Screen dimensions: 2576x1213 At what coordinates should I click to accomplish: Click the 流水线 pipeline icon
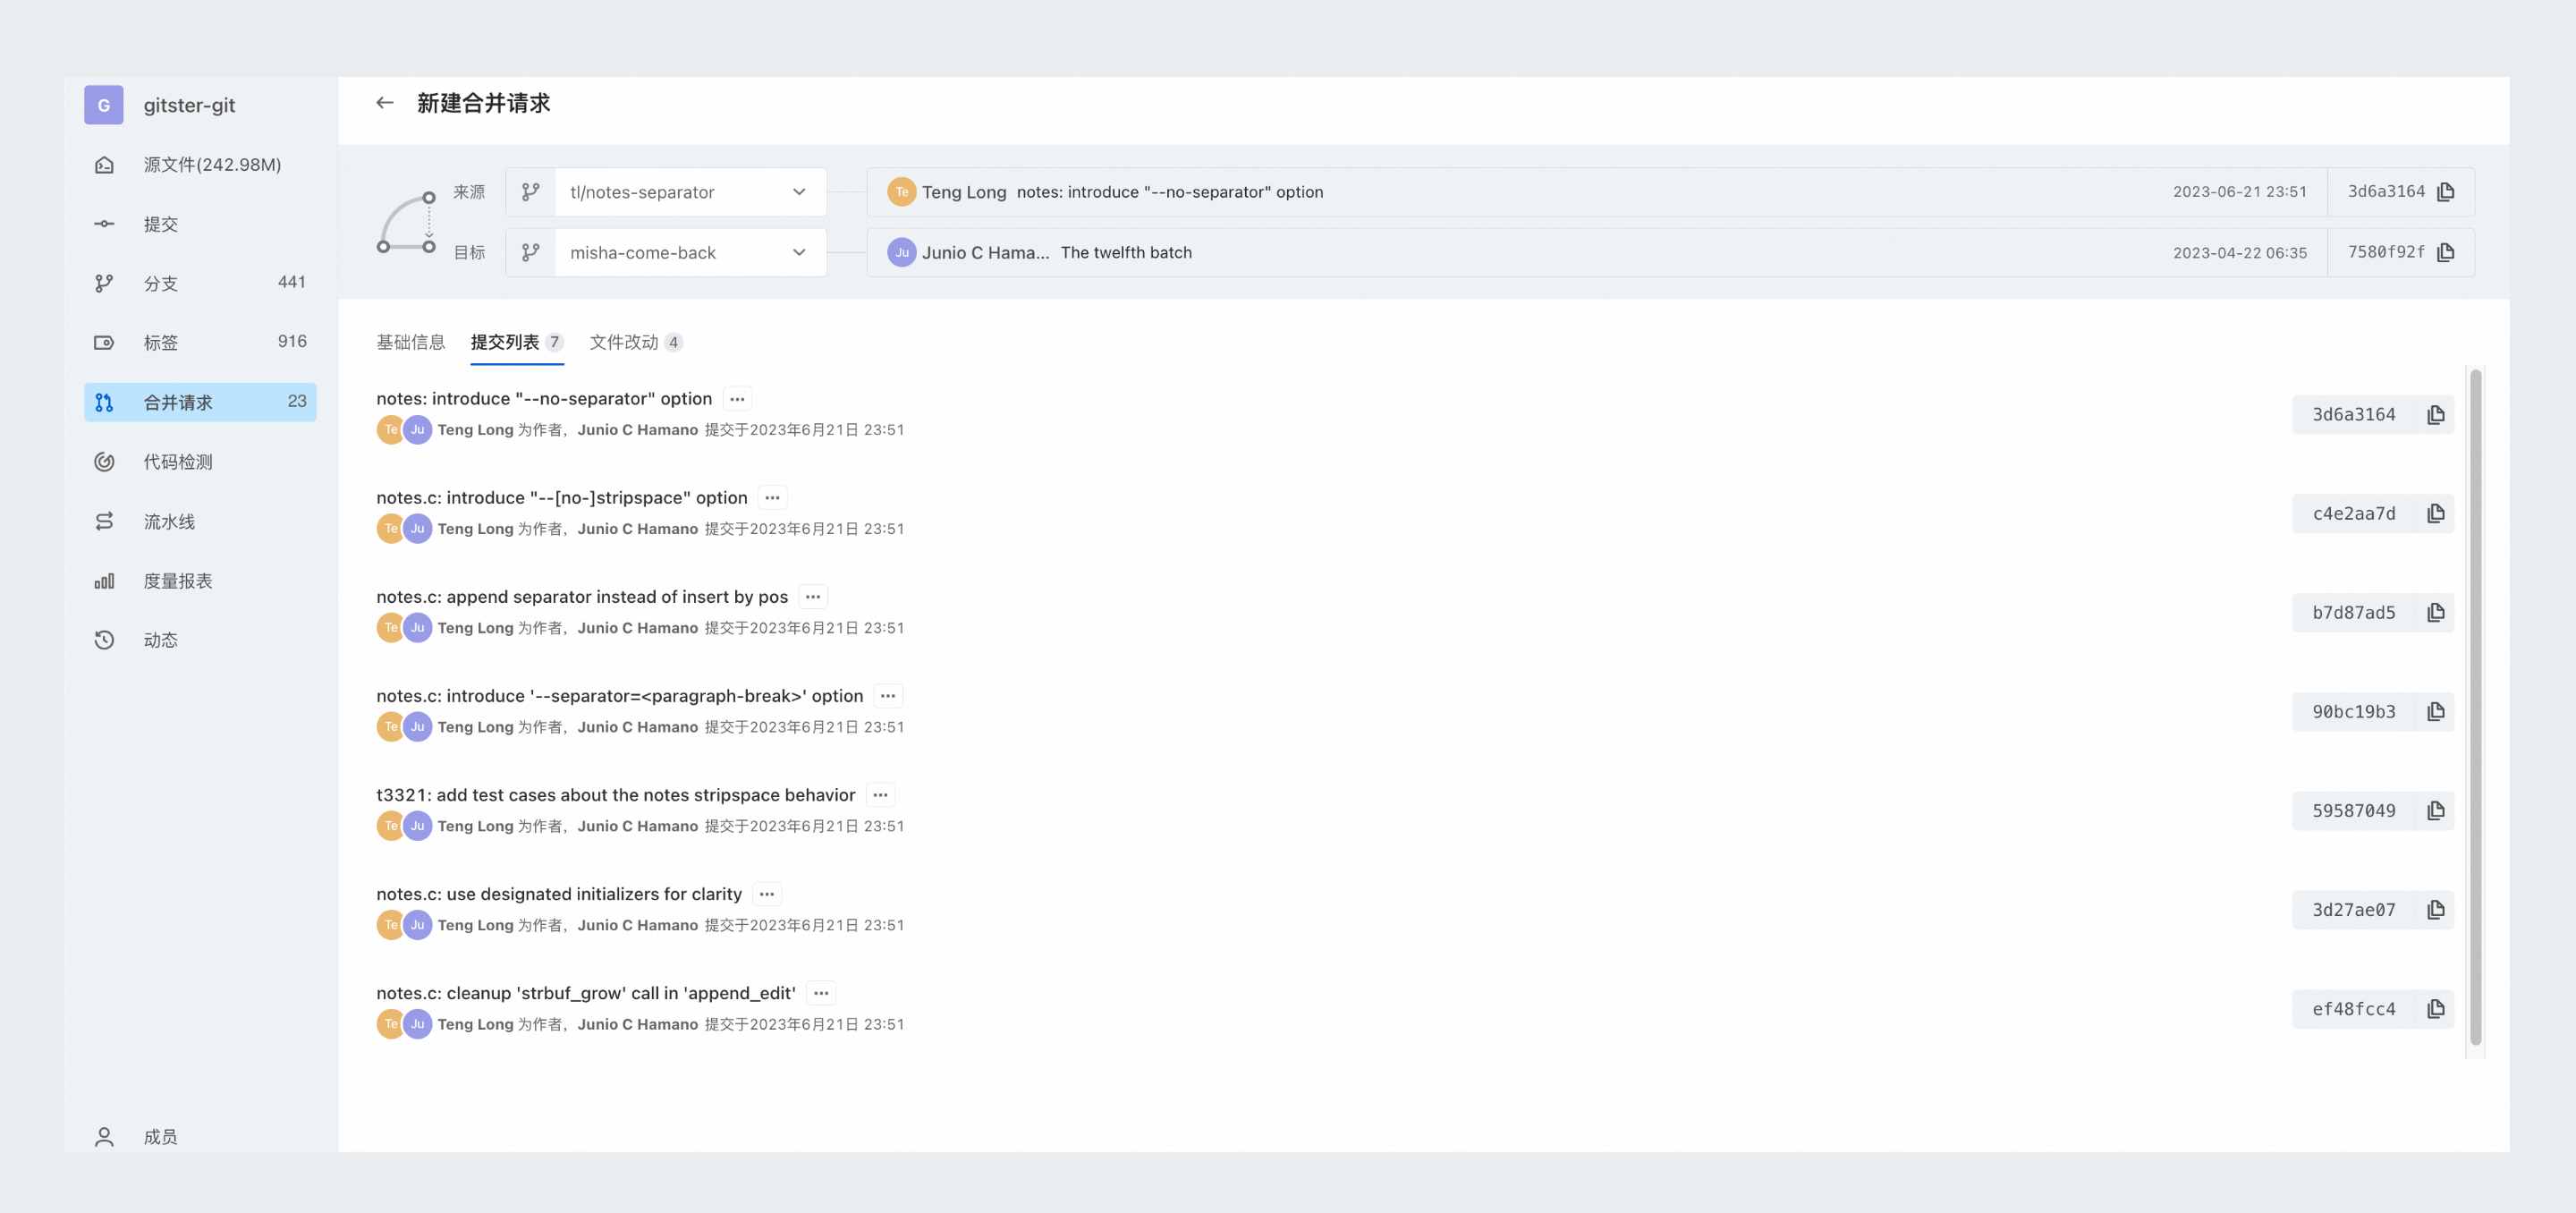(x=104, y=521)
